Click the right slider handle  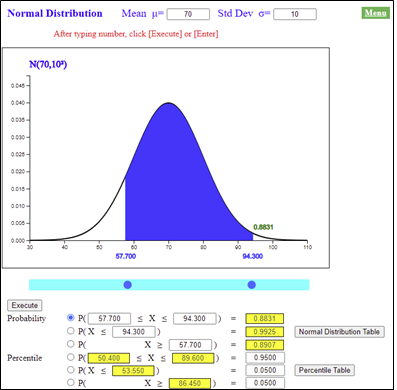tap(252, 285)
